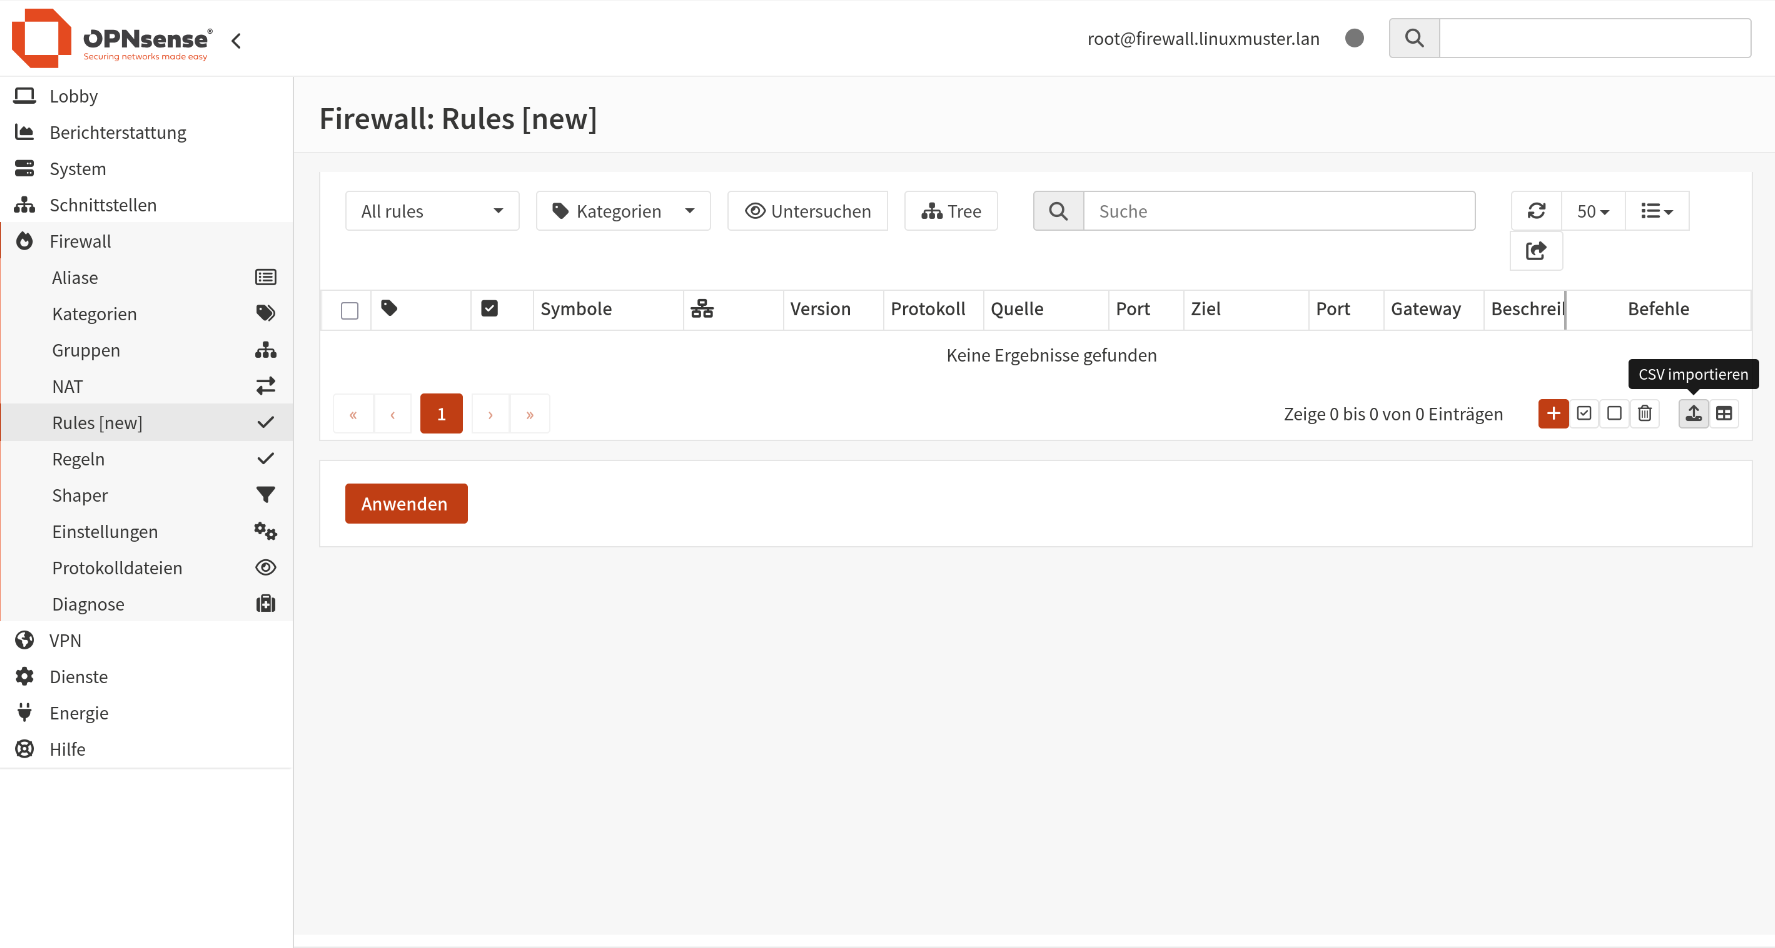
Task: Click the Untersuchen button
Action: pyautogui.click(x=807, y=211)
